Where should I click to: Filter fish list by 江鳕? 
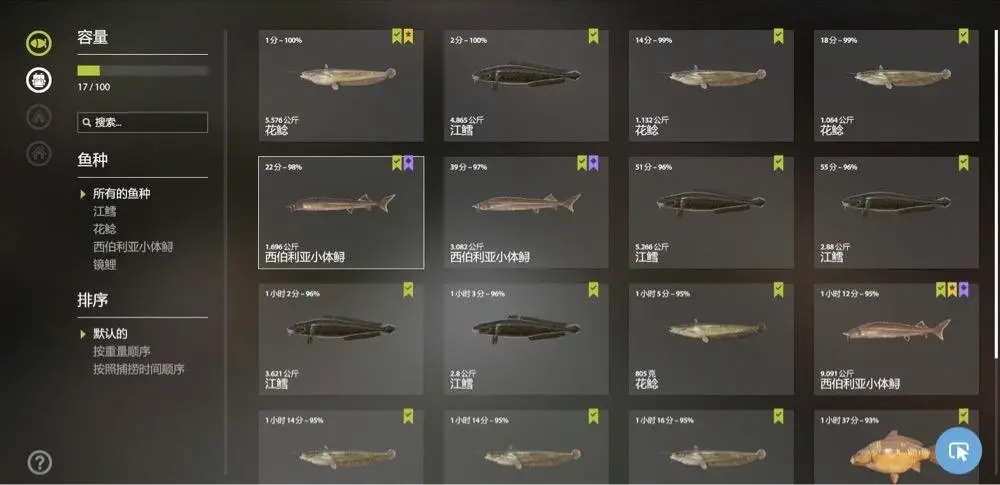pyautogui.click(x=105, y=211)
